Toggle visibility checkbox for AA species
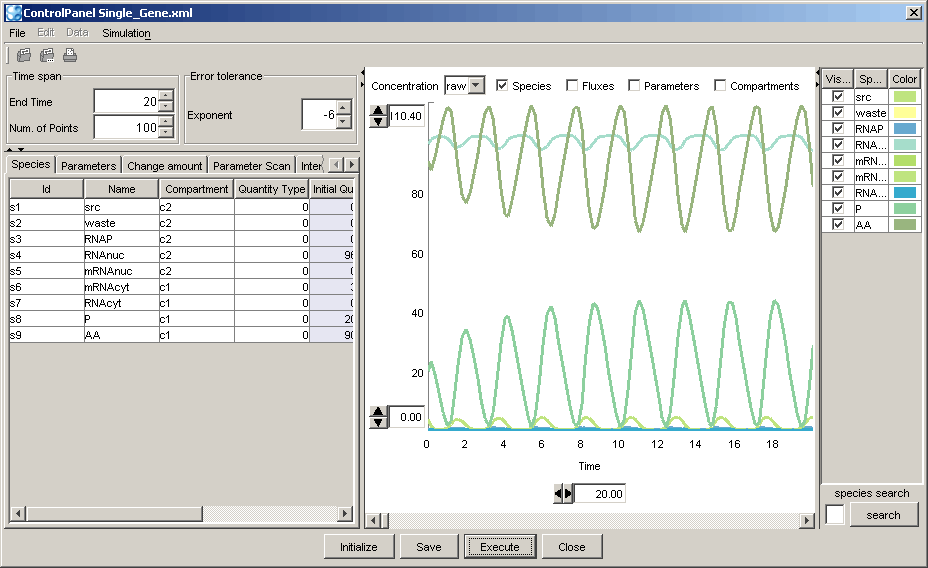The height and width of the screenshot is (568, 928). (x=837, y=224)
